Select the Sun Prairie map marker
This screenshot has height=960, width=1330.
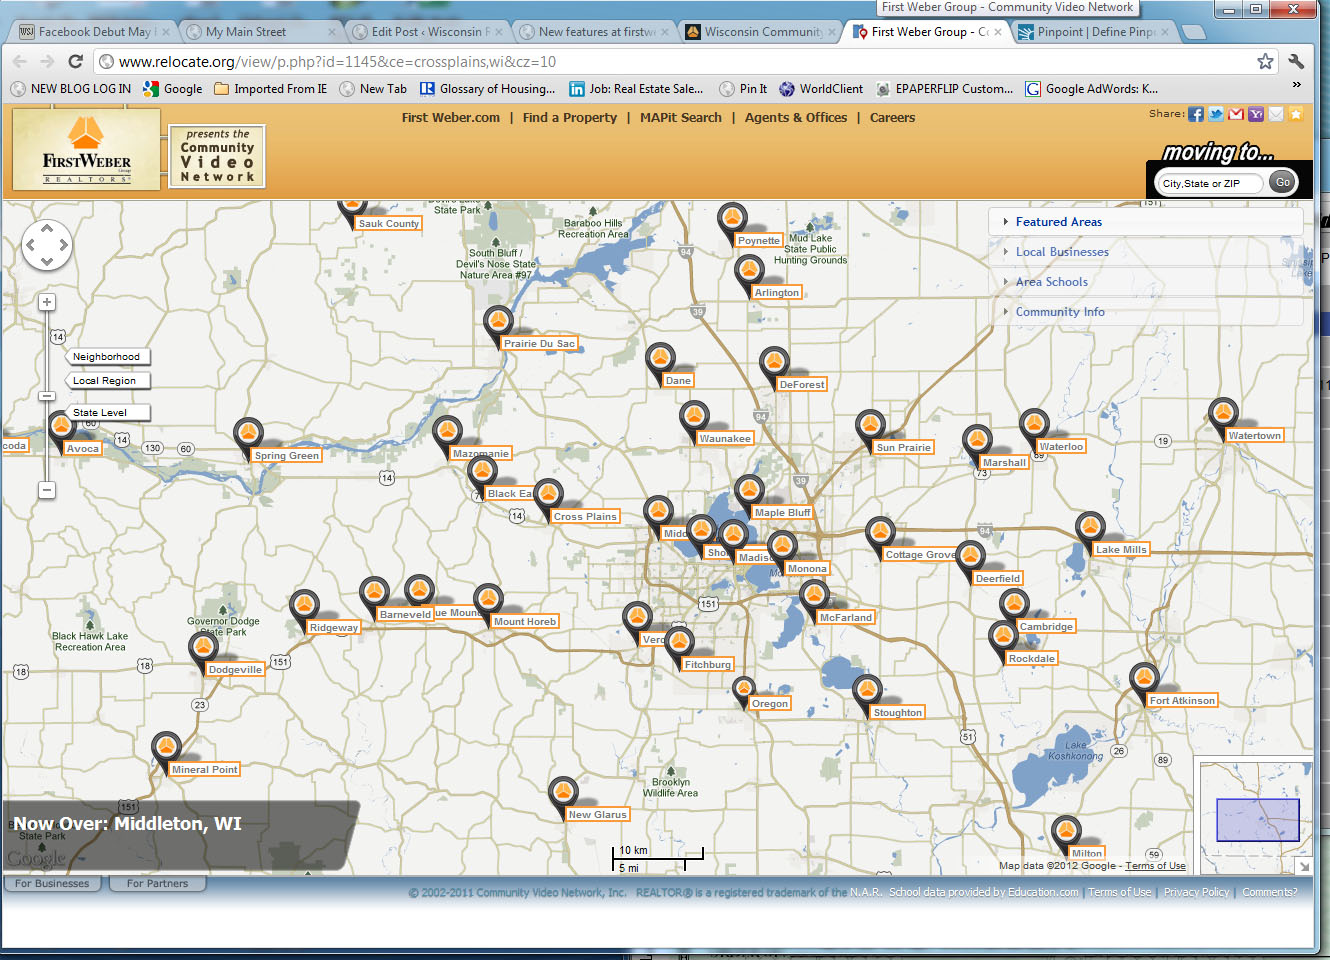point(871,429)
